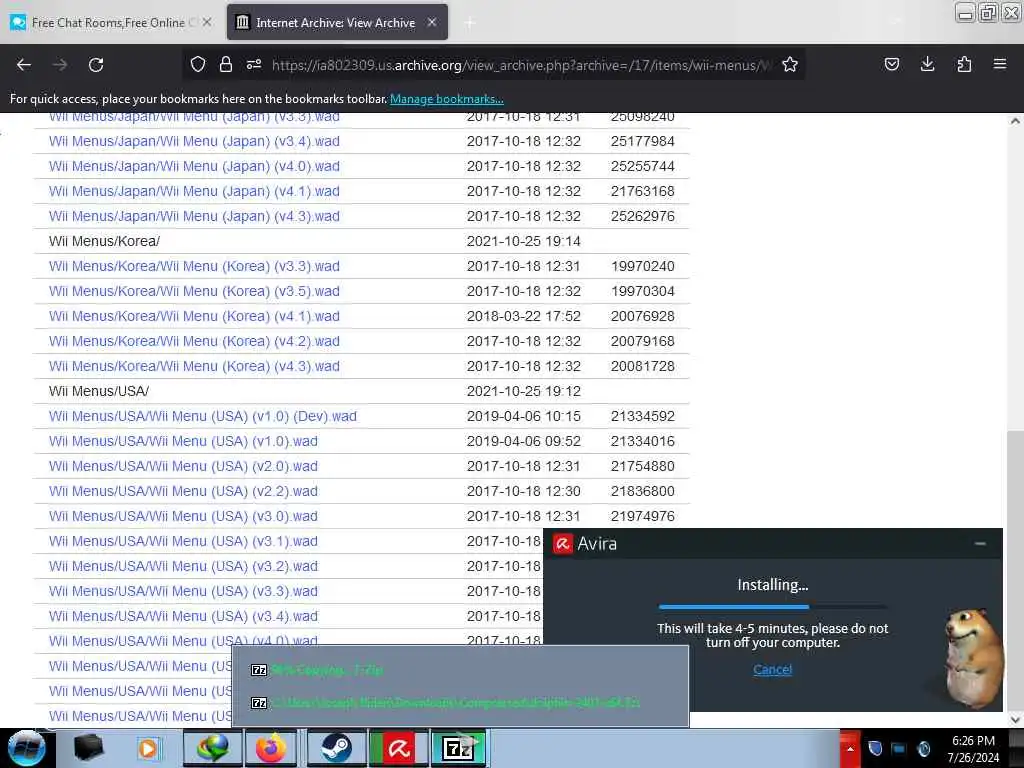Open the security shield tray icon
This screenshot has height=768, width=1024.
pos(875,748)
